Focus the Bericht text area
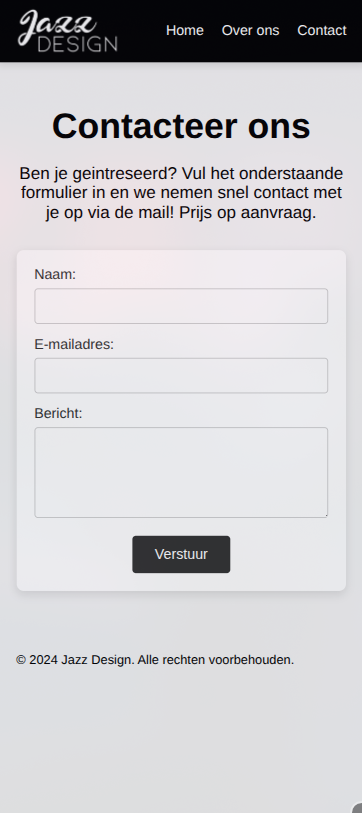362x813 pixels. pyautogui.click(x=181, y=472)
